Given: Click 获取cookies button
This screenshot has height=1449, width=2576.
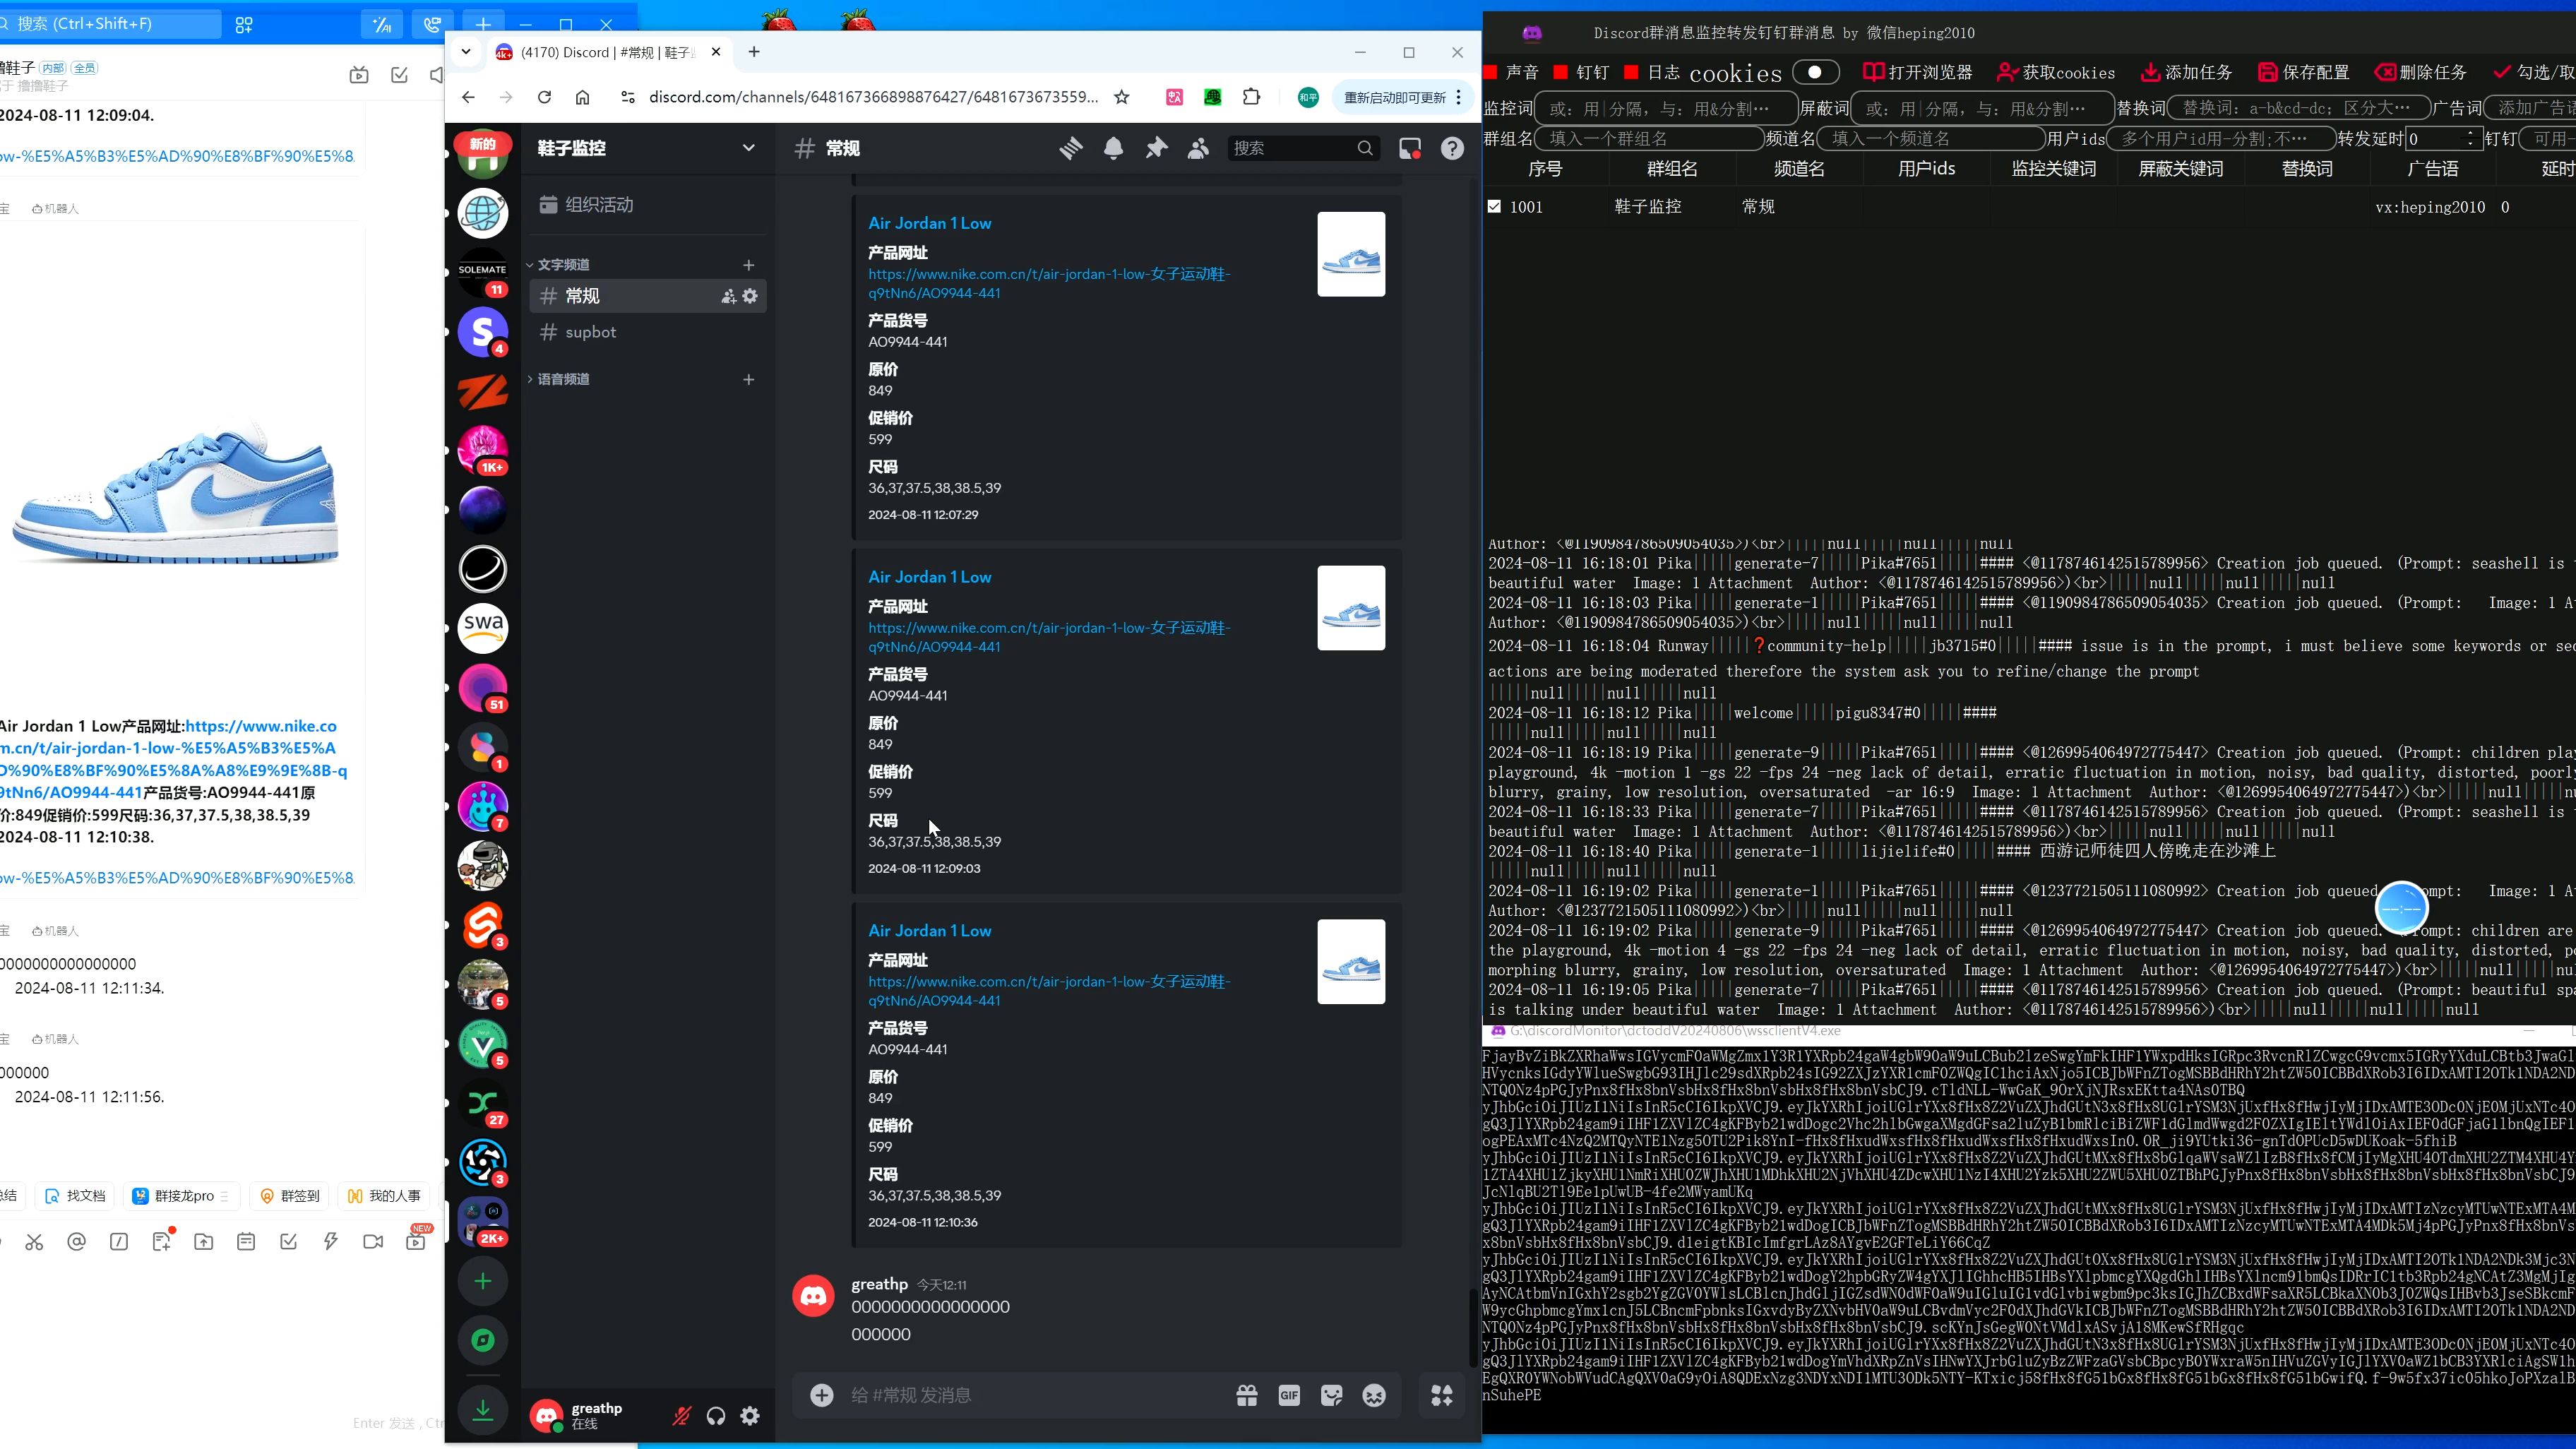Looking at the screenshot, I should (2056, 72).
